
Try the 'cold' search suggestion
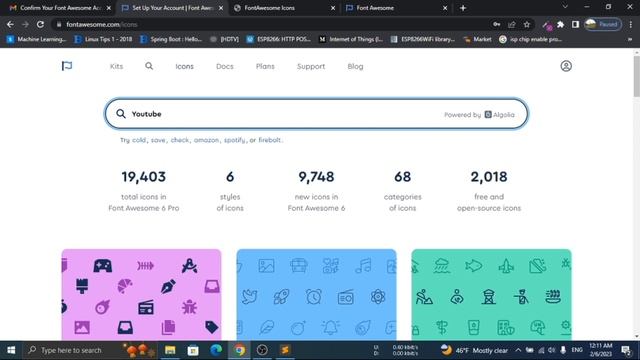139,140
